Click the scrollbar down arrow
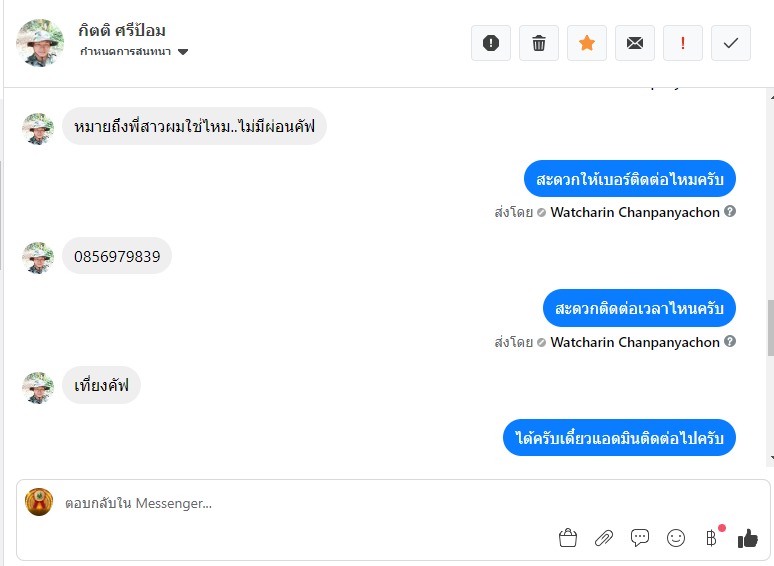Screen dimensions: 774x566 pos(769,457)
